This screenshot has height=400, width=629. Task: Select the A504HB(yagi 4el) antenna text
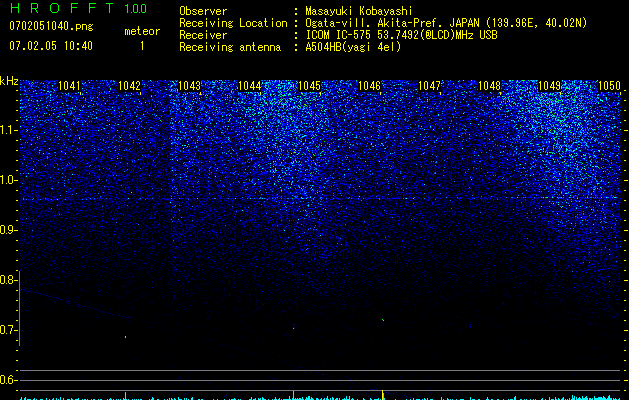coord(353,47)
